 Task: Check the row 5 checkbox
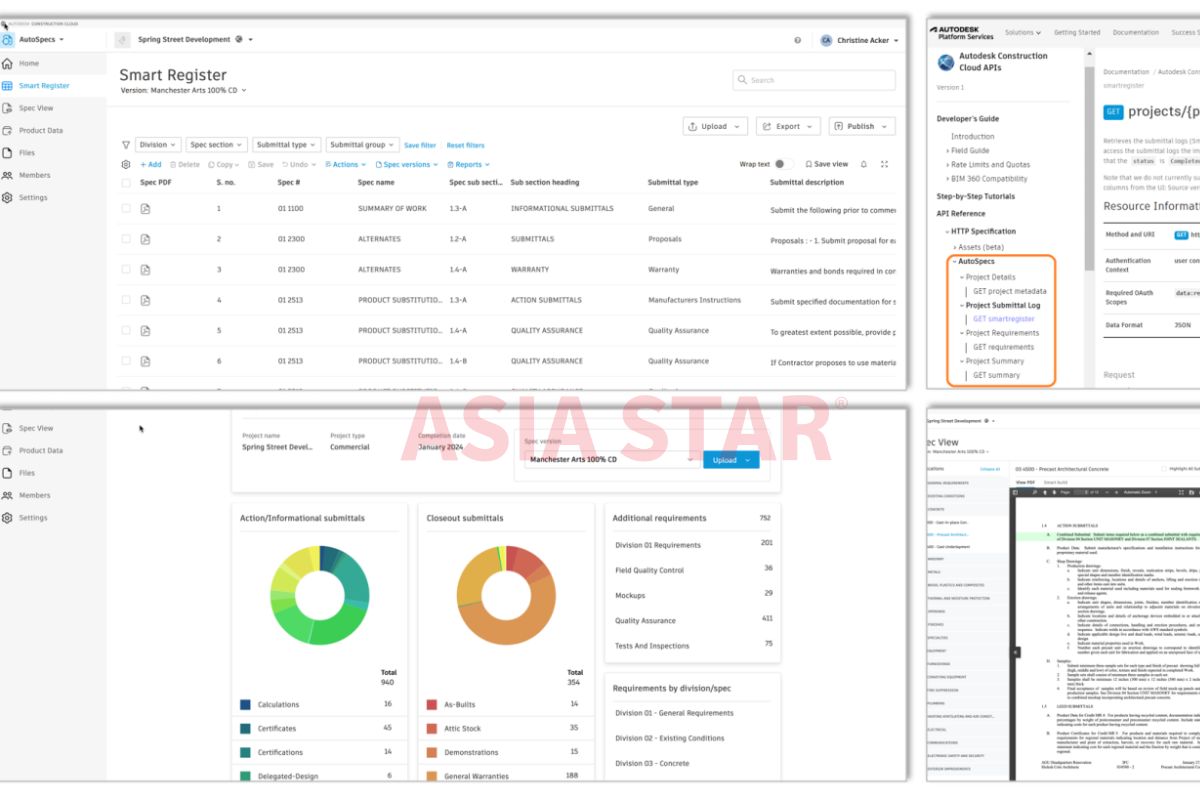126,330
